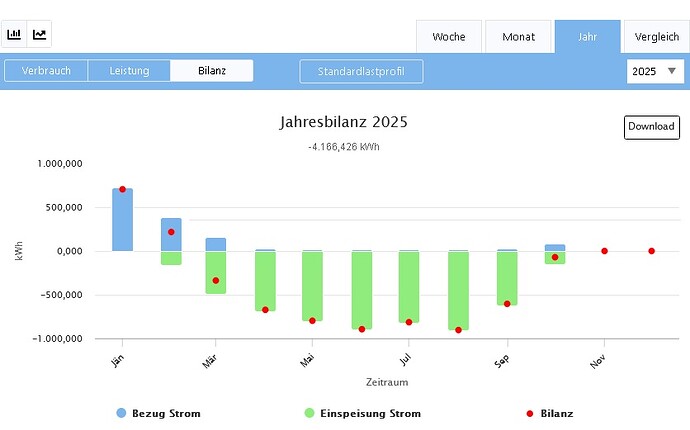Screen dimensions: 690x430
Task: Switch to the Jahr tab
Action: pos(587,37)
